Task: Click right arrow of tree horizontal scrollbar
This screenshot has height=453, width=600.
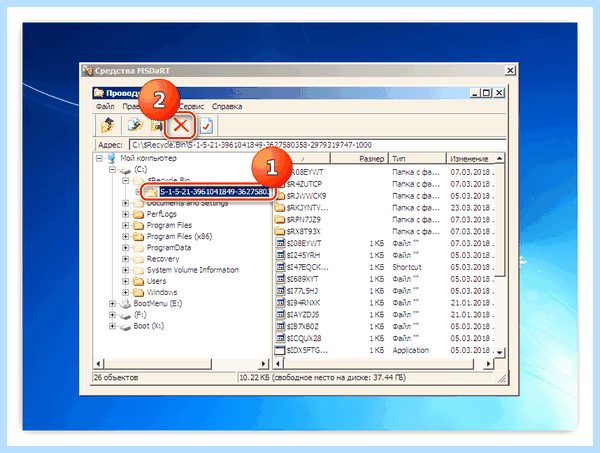Action: pyautogui.click(x=263, y=363)
